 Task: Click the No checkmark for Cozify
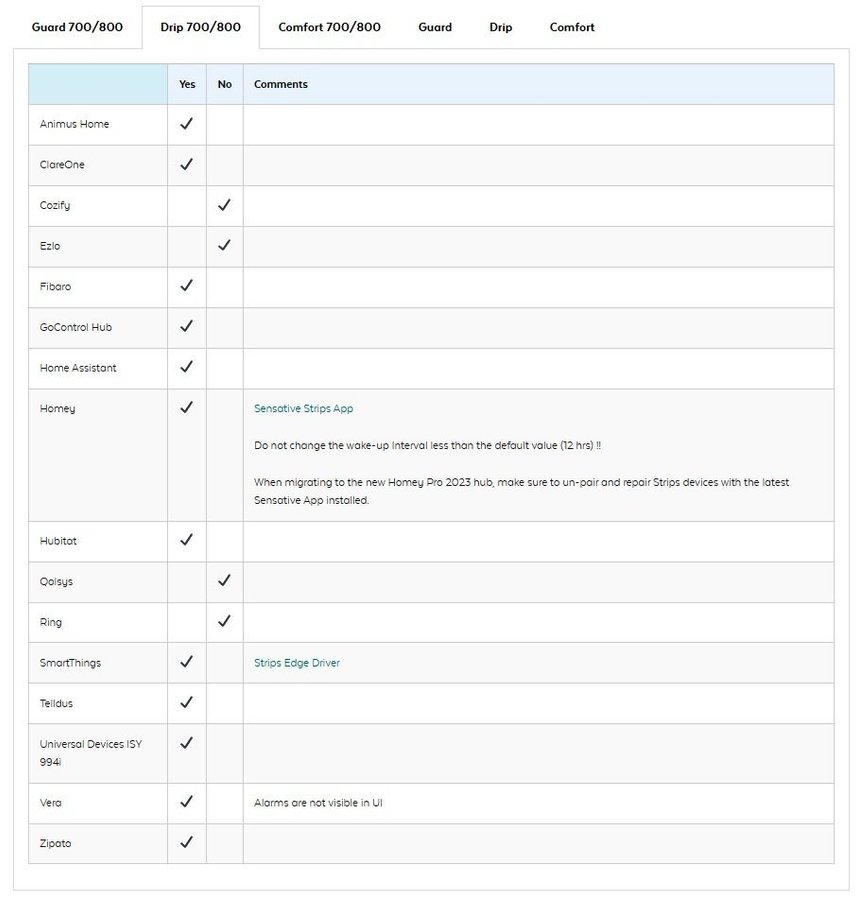[x=224, y=205]
